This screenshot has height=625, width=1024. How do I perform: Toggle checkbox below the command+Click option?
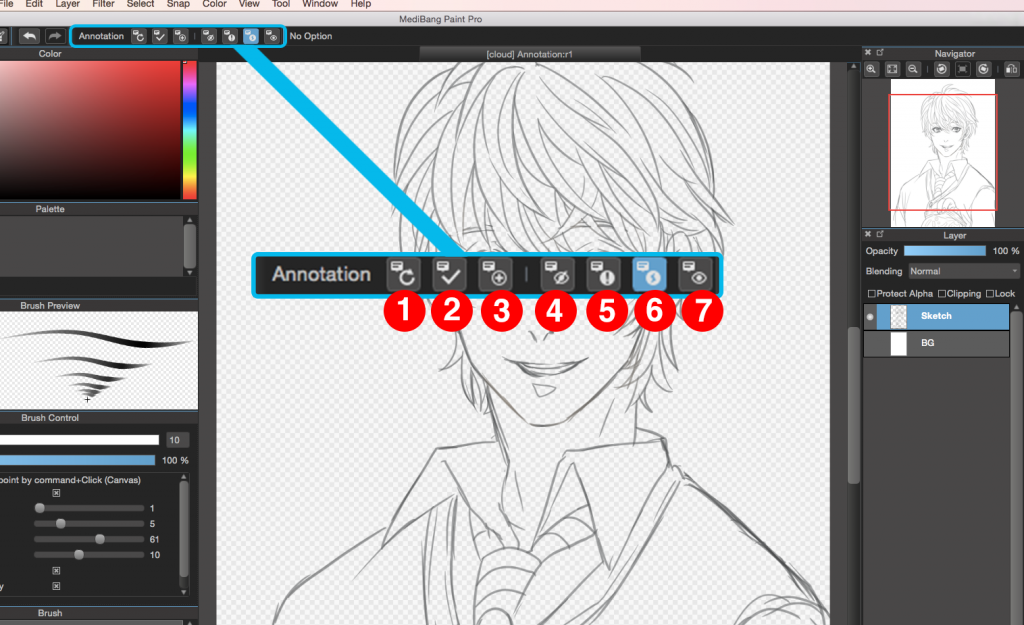click(x=56, y=493)
